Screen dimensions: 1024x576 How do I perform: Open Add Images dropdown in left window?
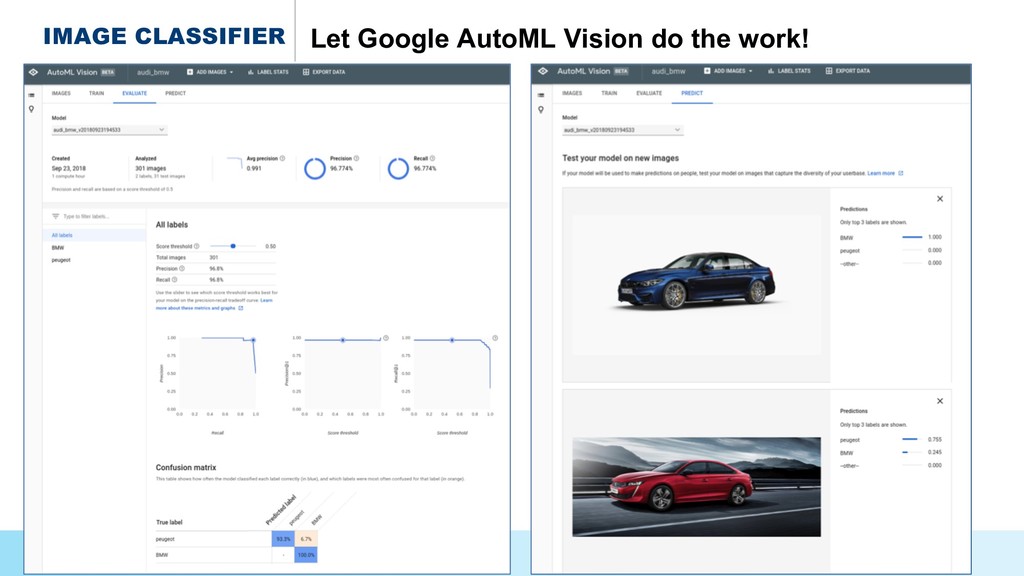(210, 72)
